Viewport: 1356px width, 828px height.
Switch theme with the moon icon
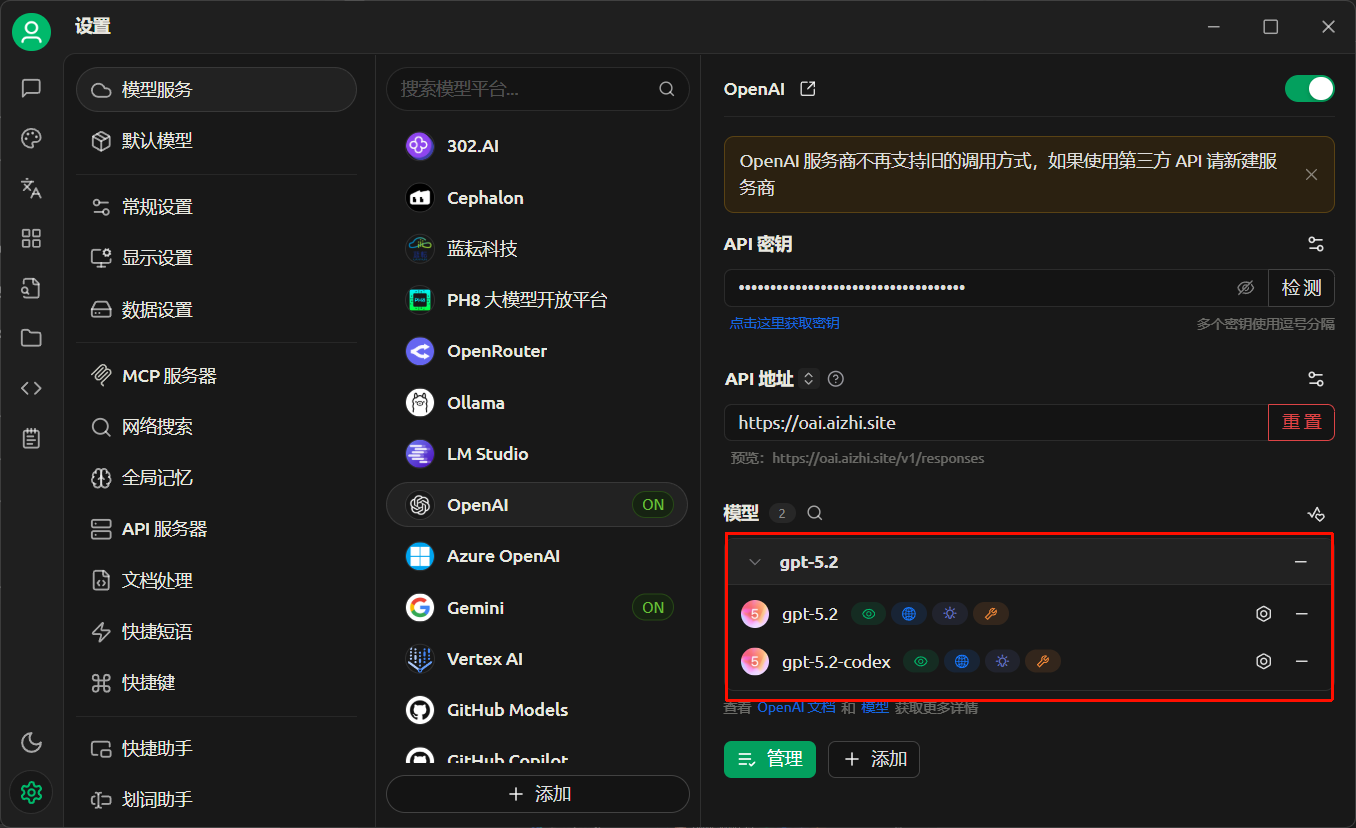pos(31,742)
